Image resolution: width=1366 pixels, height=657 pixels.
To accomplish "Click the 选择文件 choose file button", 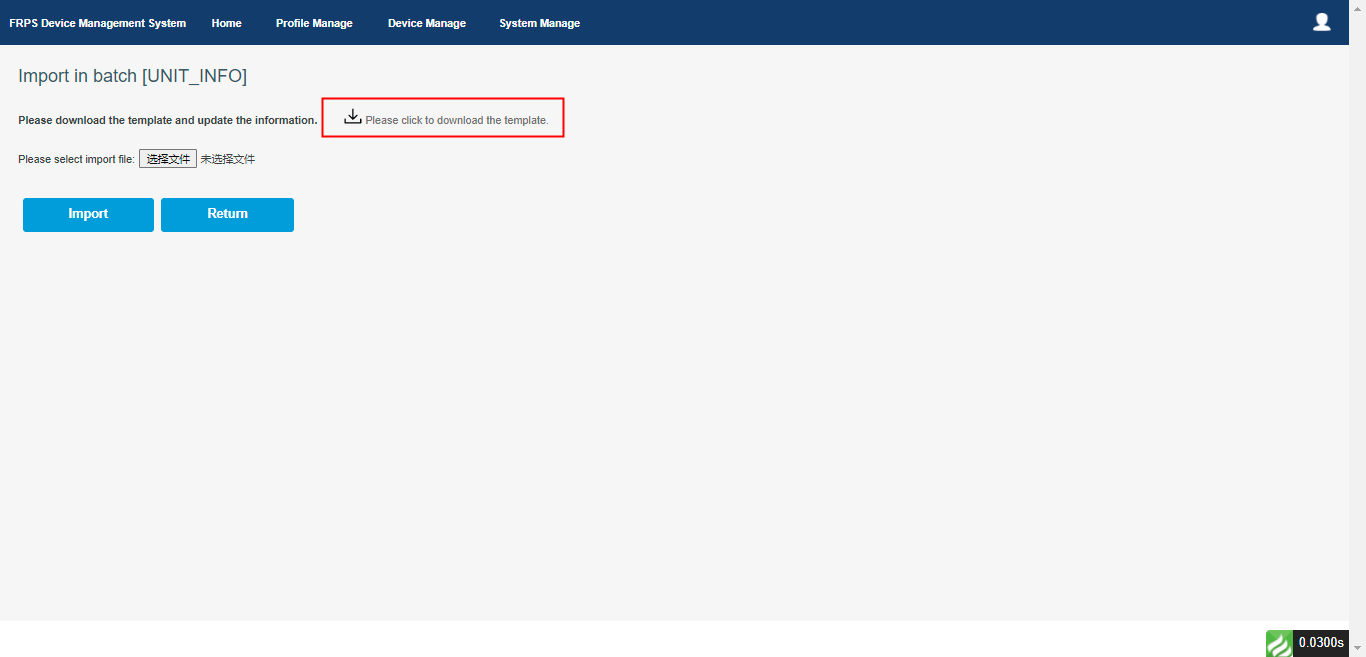I will [x=168, y=159].
